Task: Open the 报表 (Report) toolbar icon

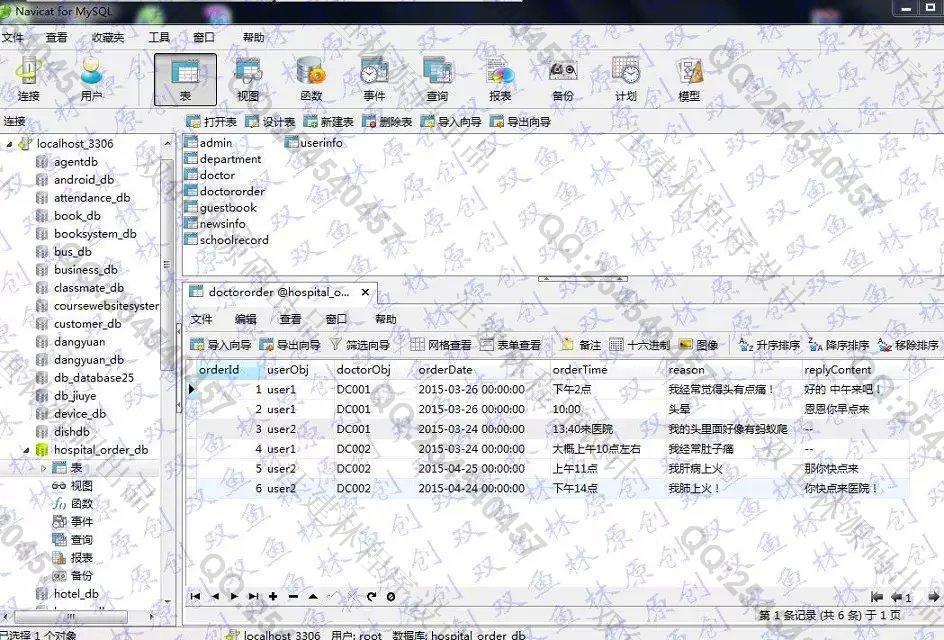Action: coord(500,78)
